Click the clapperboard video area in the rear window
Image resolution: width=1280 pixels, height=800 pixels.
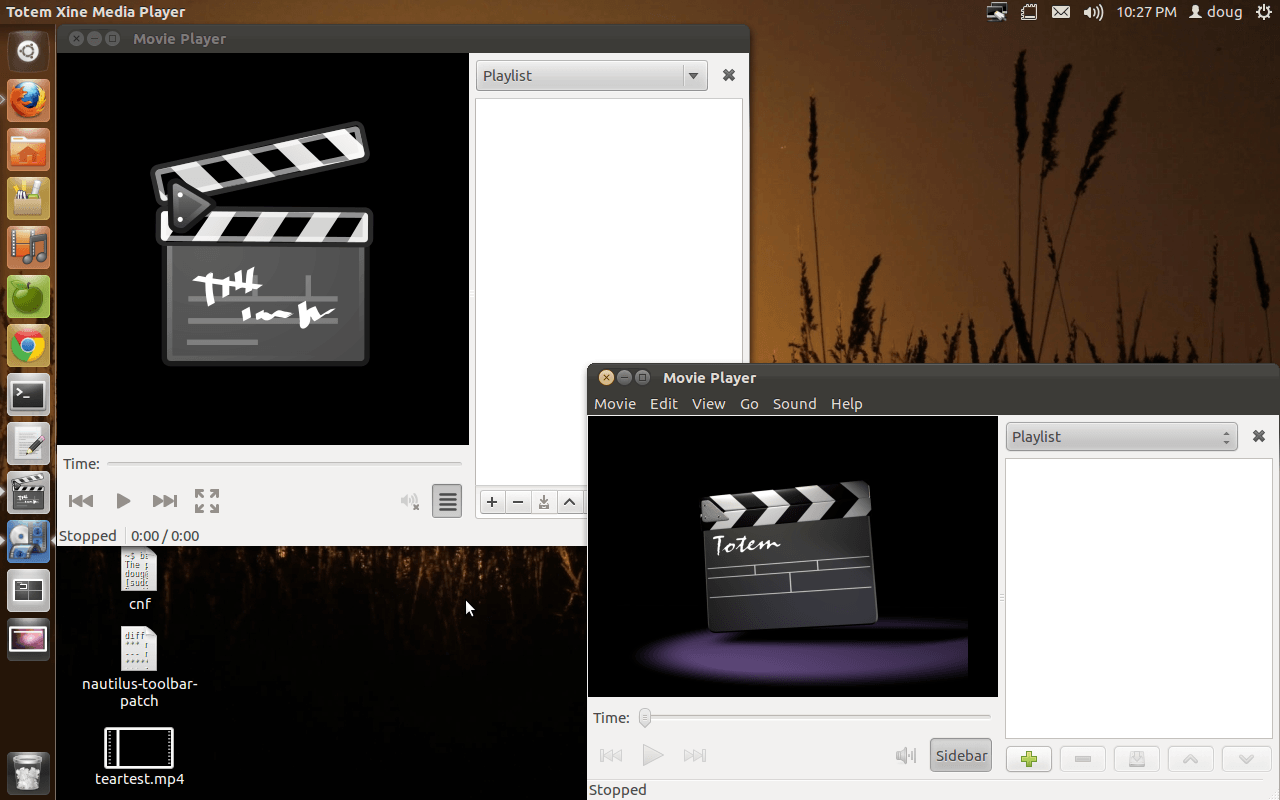(x=263, y=249)
